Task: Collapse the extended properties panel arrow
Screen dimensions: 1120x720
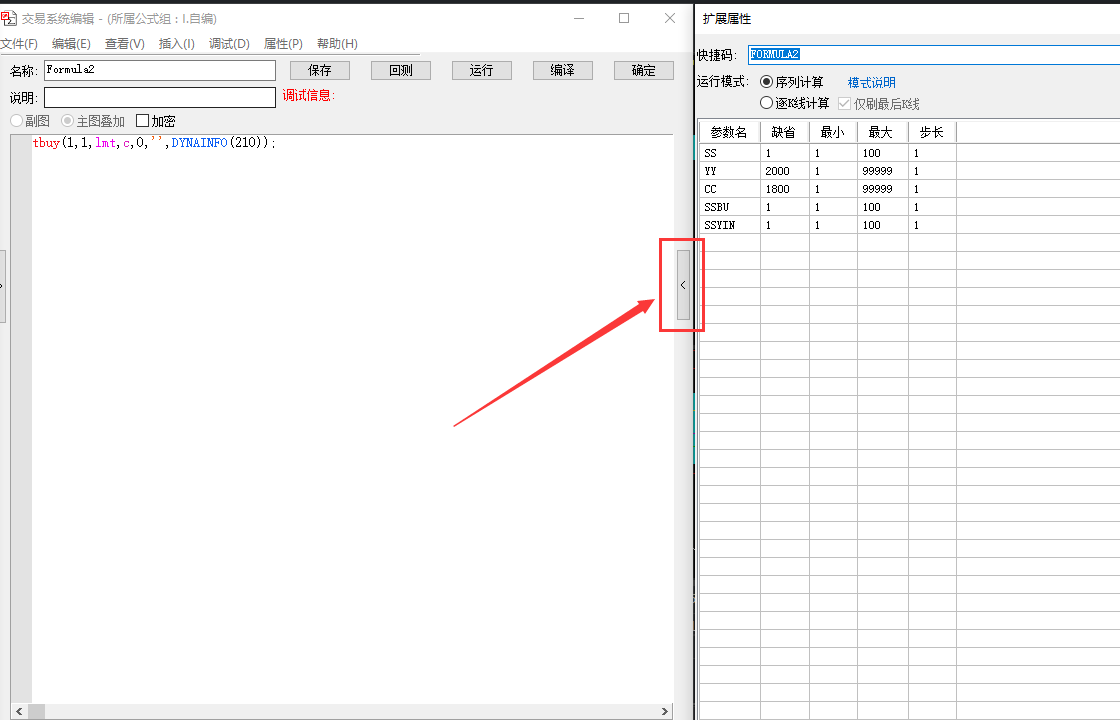Action: point(683,285)
